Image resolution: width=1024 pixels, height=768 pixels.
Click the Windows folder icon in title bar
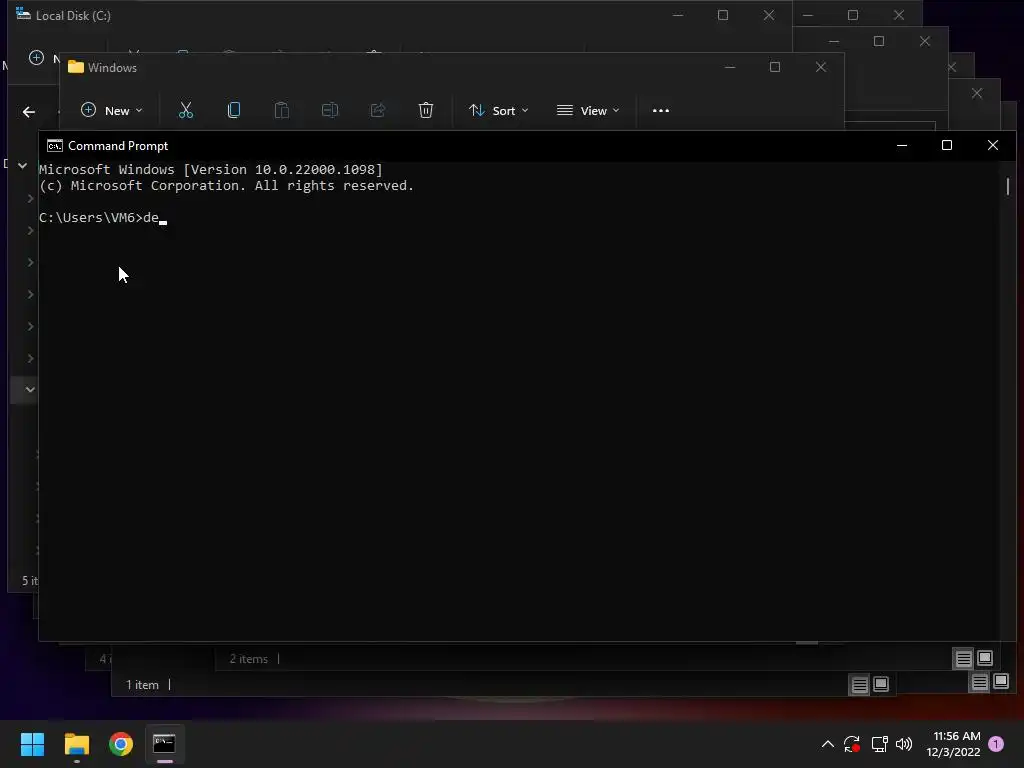tap(76, 67)
